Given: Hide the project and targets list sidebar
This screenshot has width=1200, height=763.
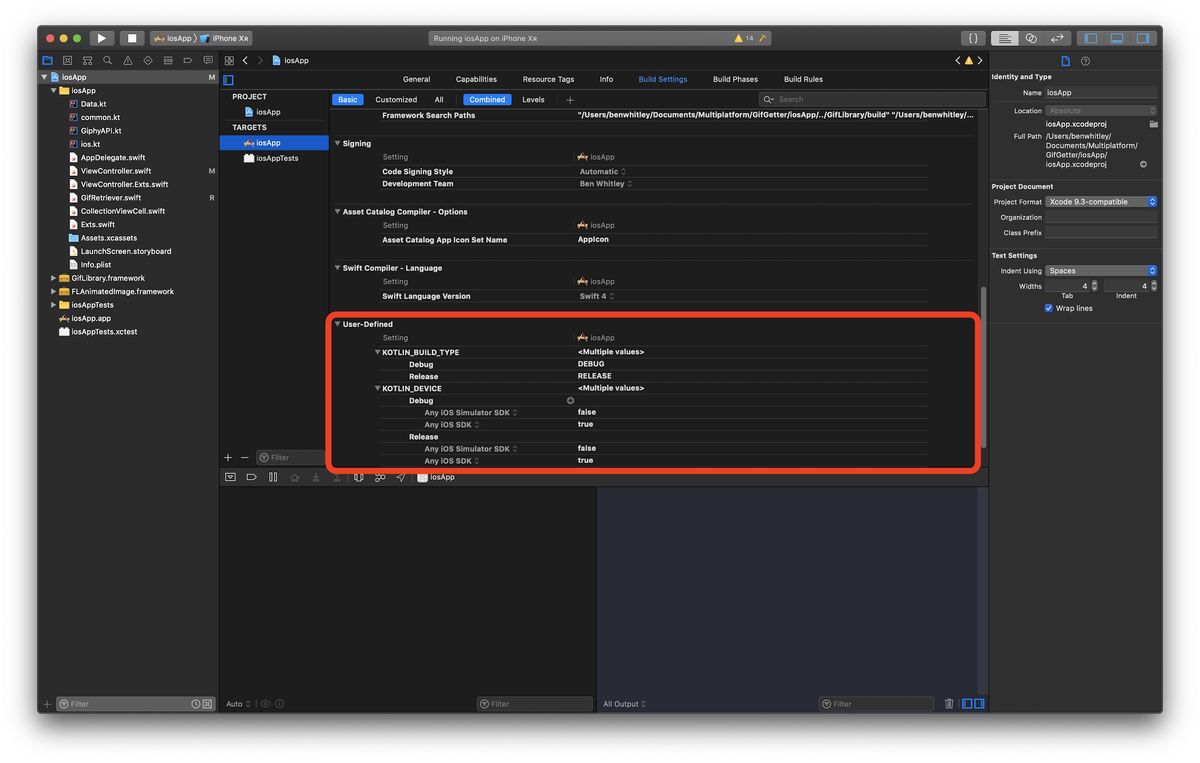Looking at the screenshot, I should point(228,80).
